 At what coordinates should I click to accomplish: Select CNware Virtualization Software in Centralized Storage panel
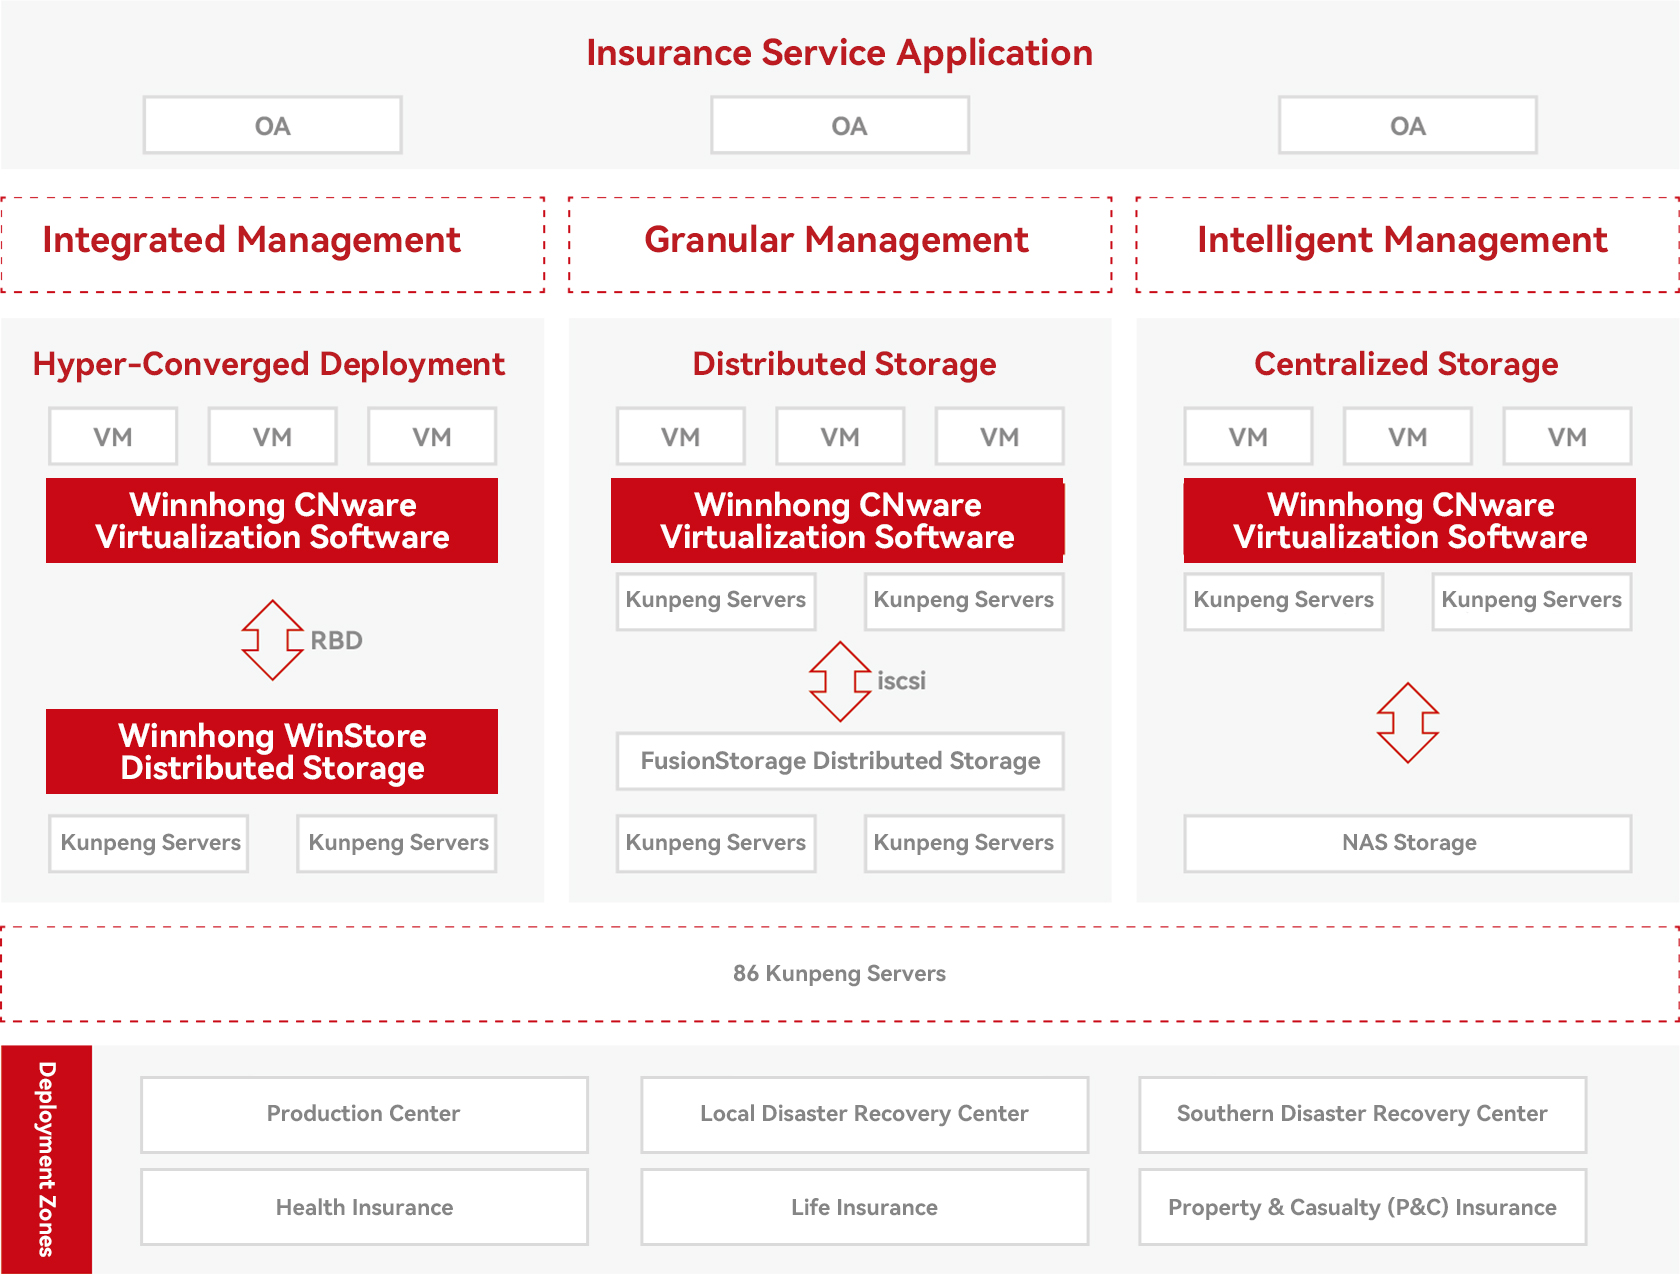point(1410,520)
